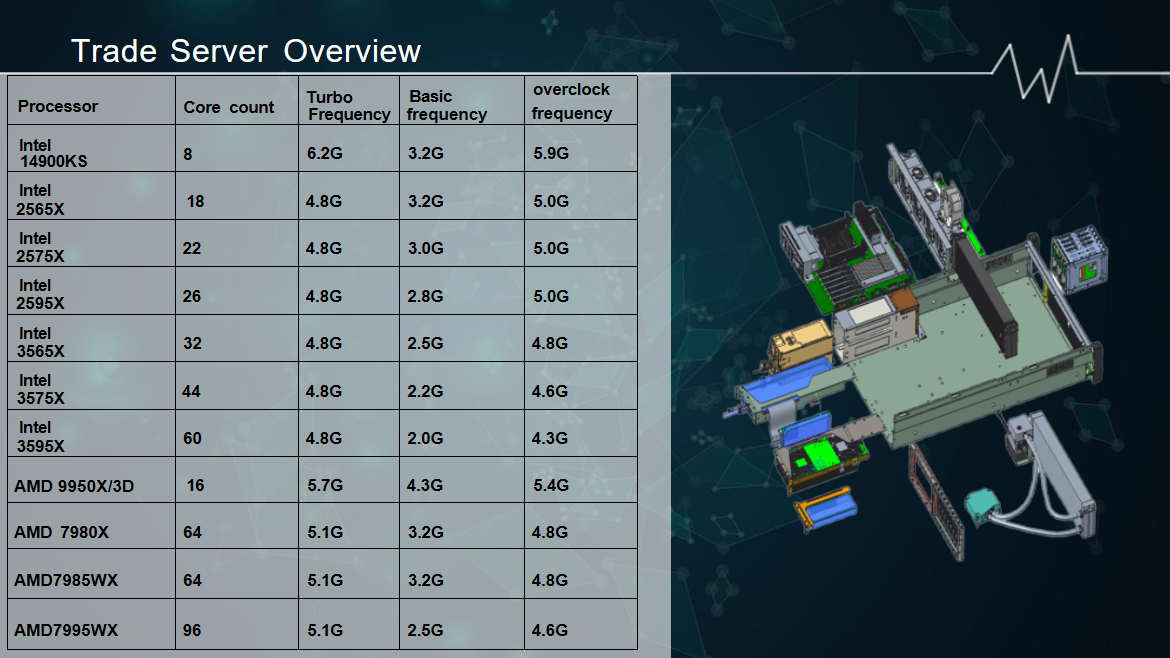Click basic frequency "2.2G" for Intel 3575X
1170x658 pixels.
click(425, 391)
